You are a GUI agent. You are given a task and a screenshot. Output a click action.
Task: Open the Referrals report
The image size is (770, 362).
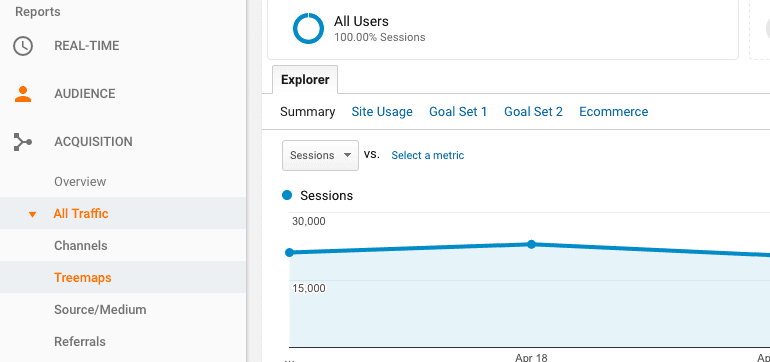point(80,342)
